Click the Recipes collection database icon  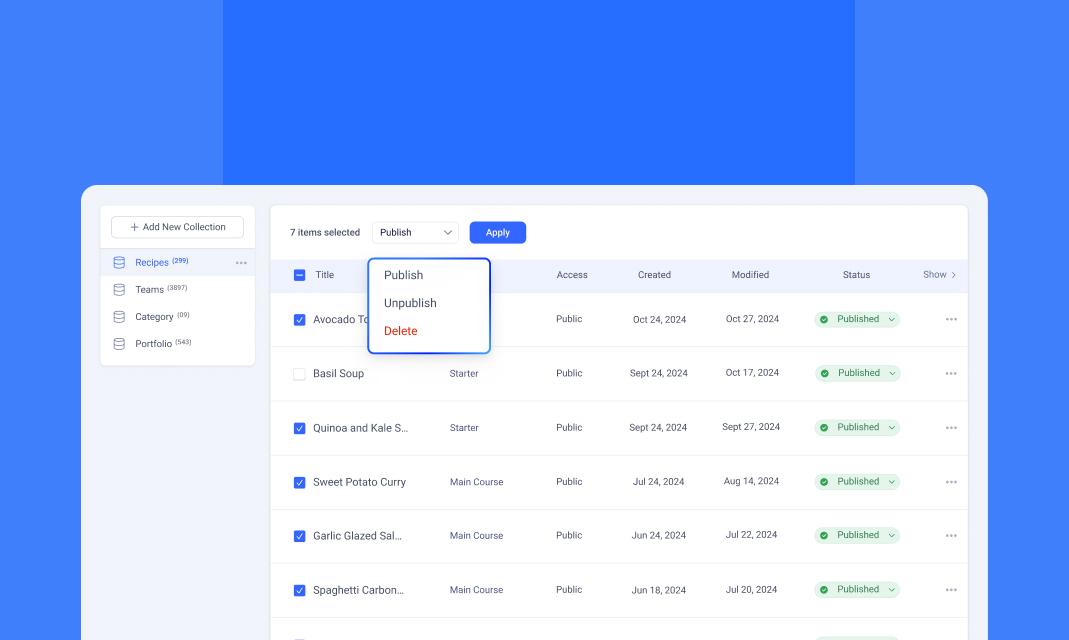[x=119, y=262]
